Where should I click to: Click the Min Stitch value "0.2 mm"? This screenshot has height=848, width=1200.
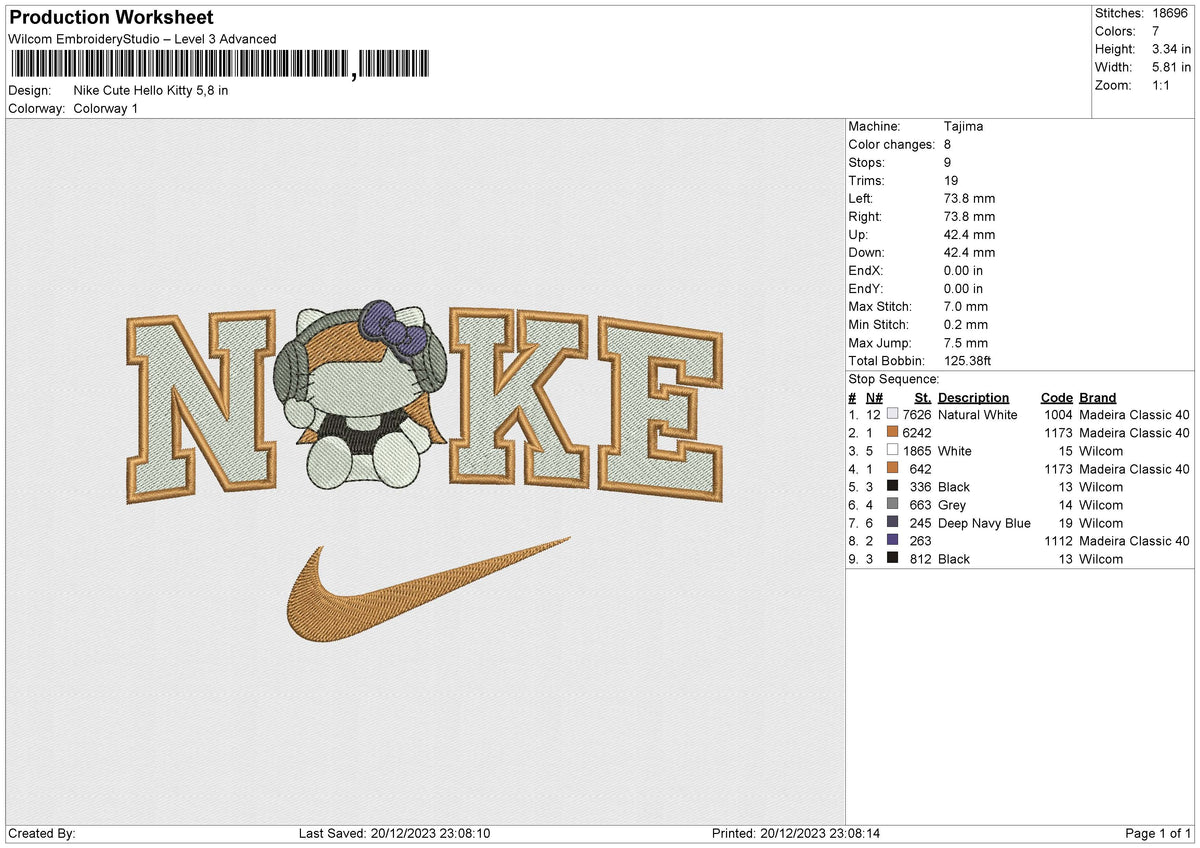coord(965,325)
